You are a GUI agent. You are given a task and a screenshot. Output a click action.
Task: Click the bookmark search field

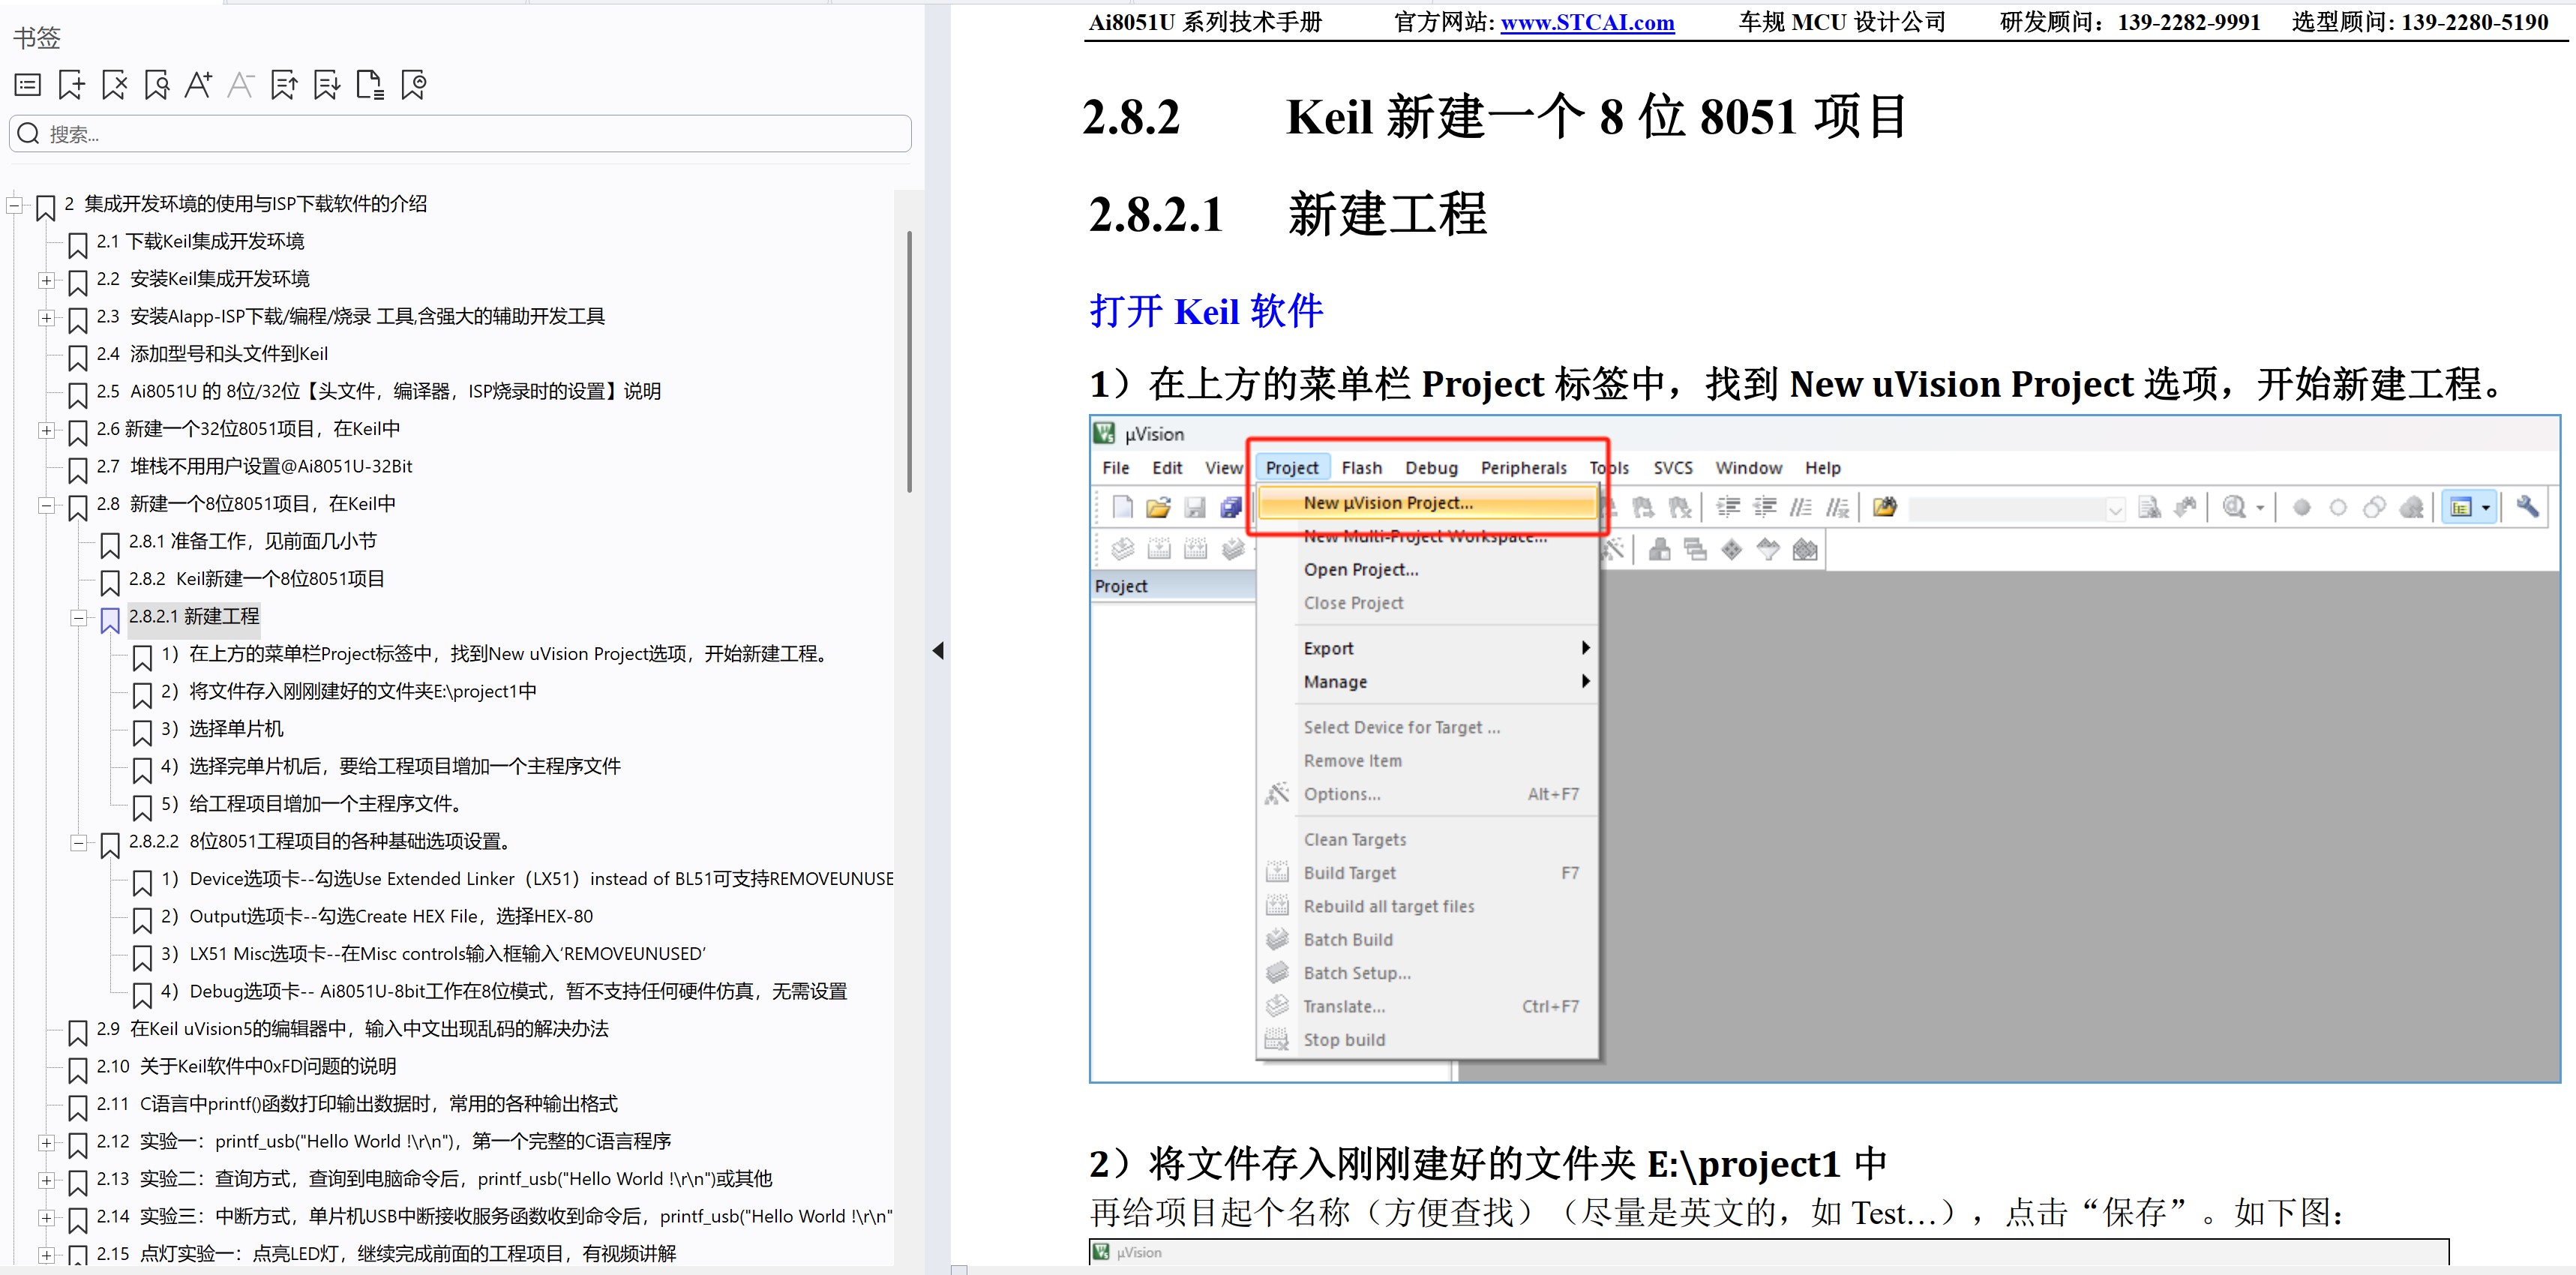[460, 134]
